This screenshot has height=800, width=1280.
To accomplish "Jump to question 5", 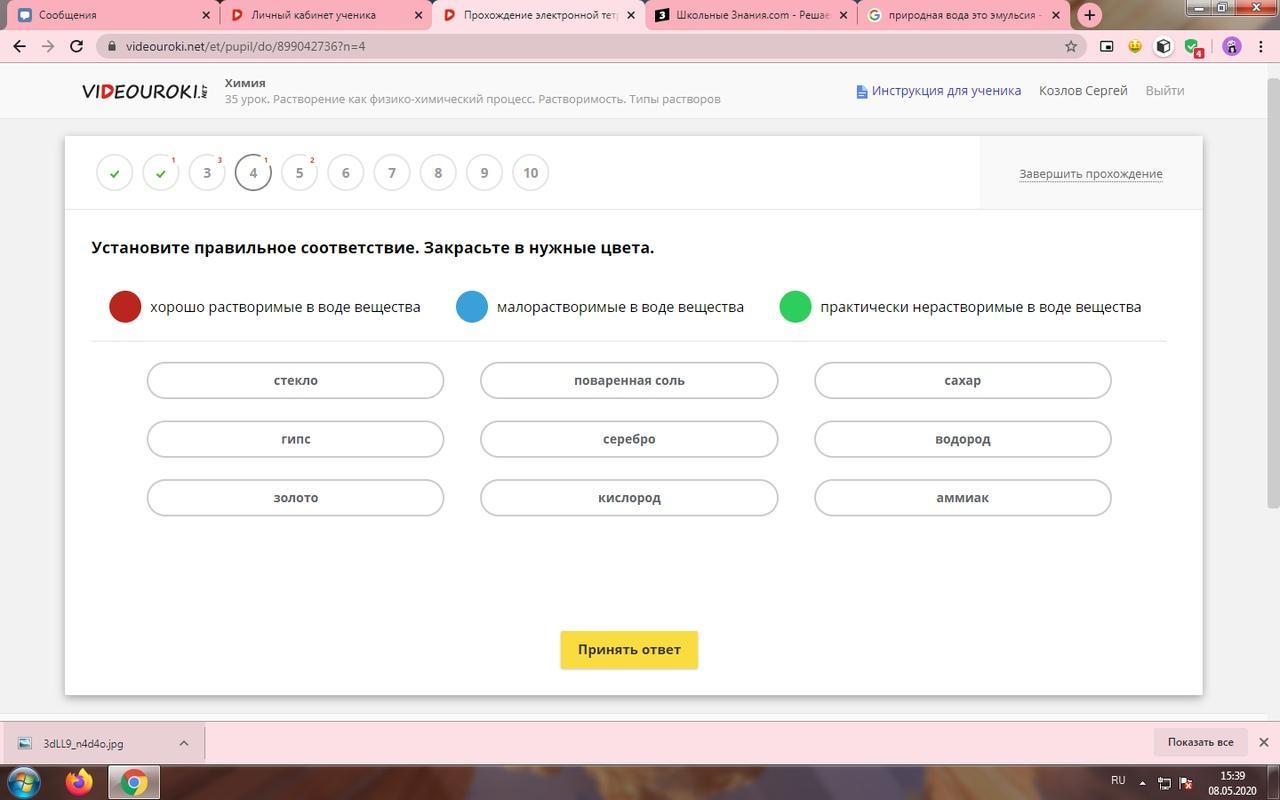I will pos(299,173).
